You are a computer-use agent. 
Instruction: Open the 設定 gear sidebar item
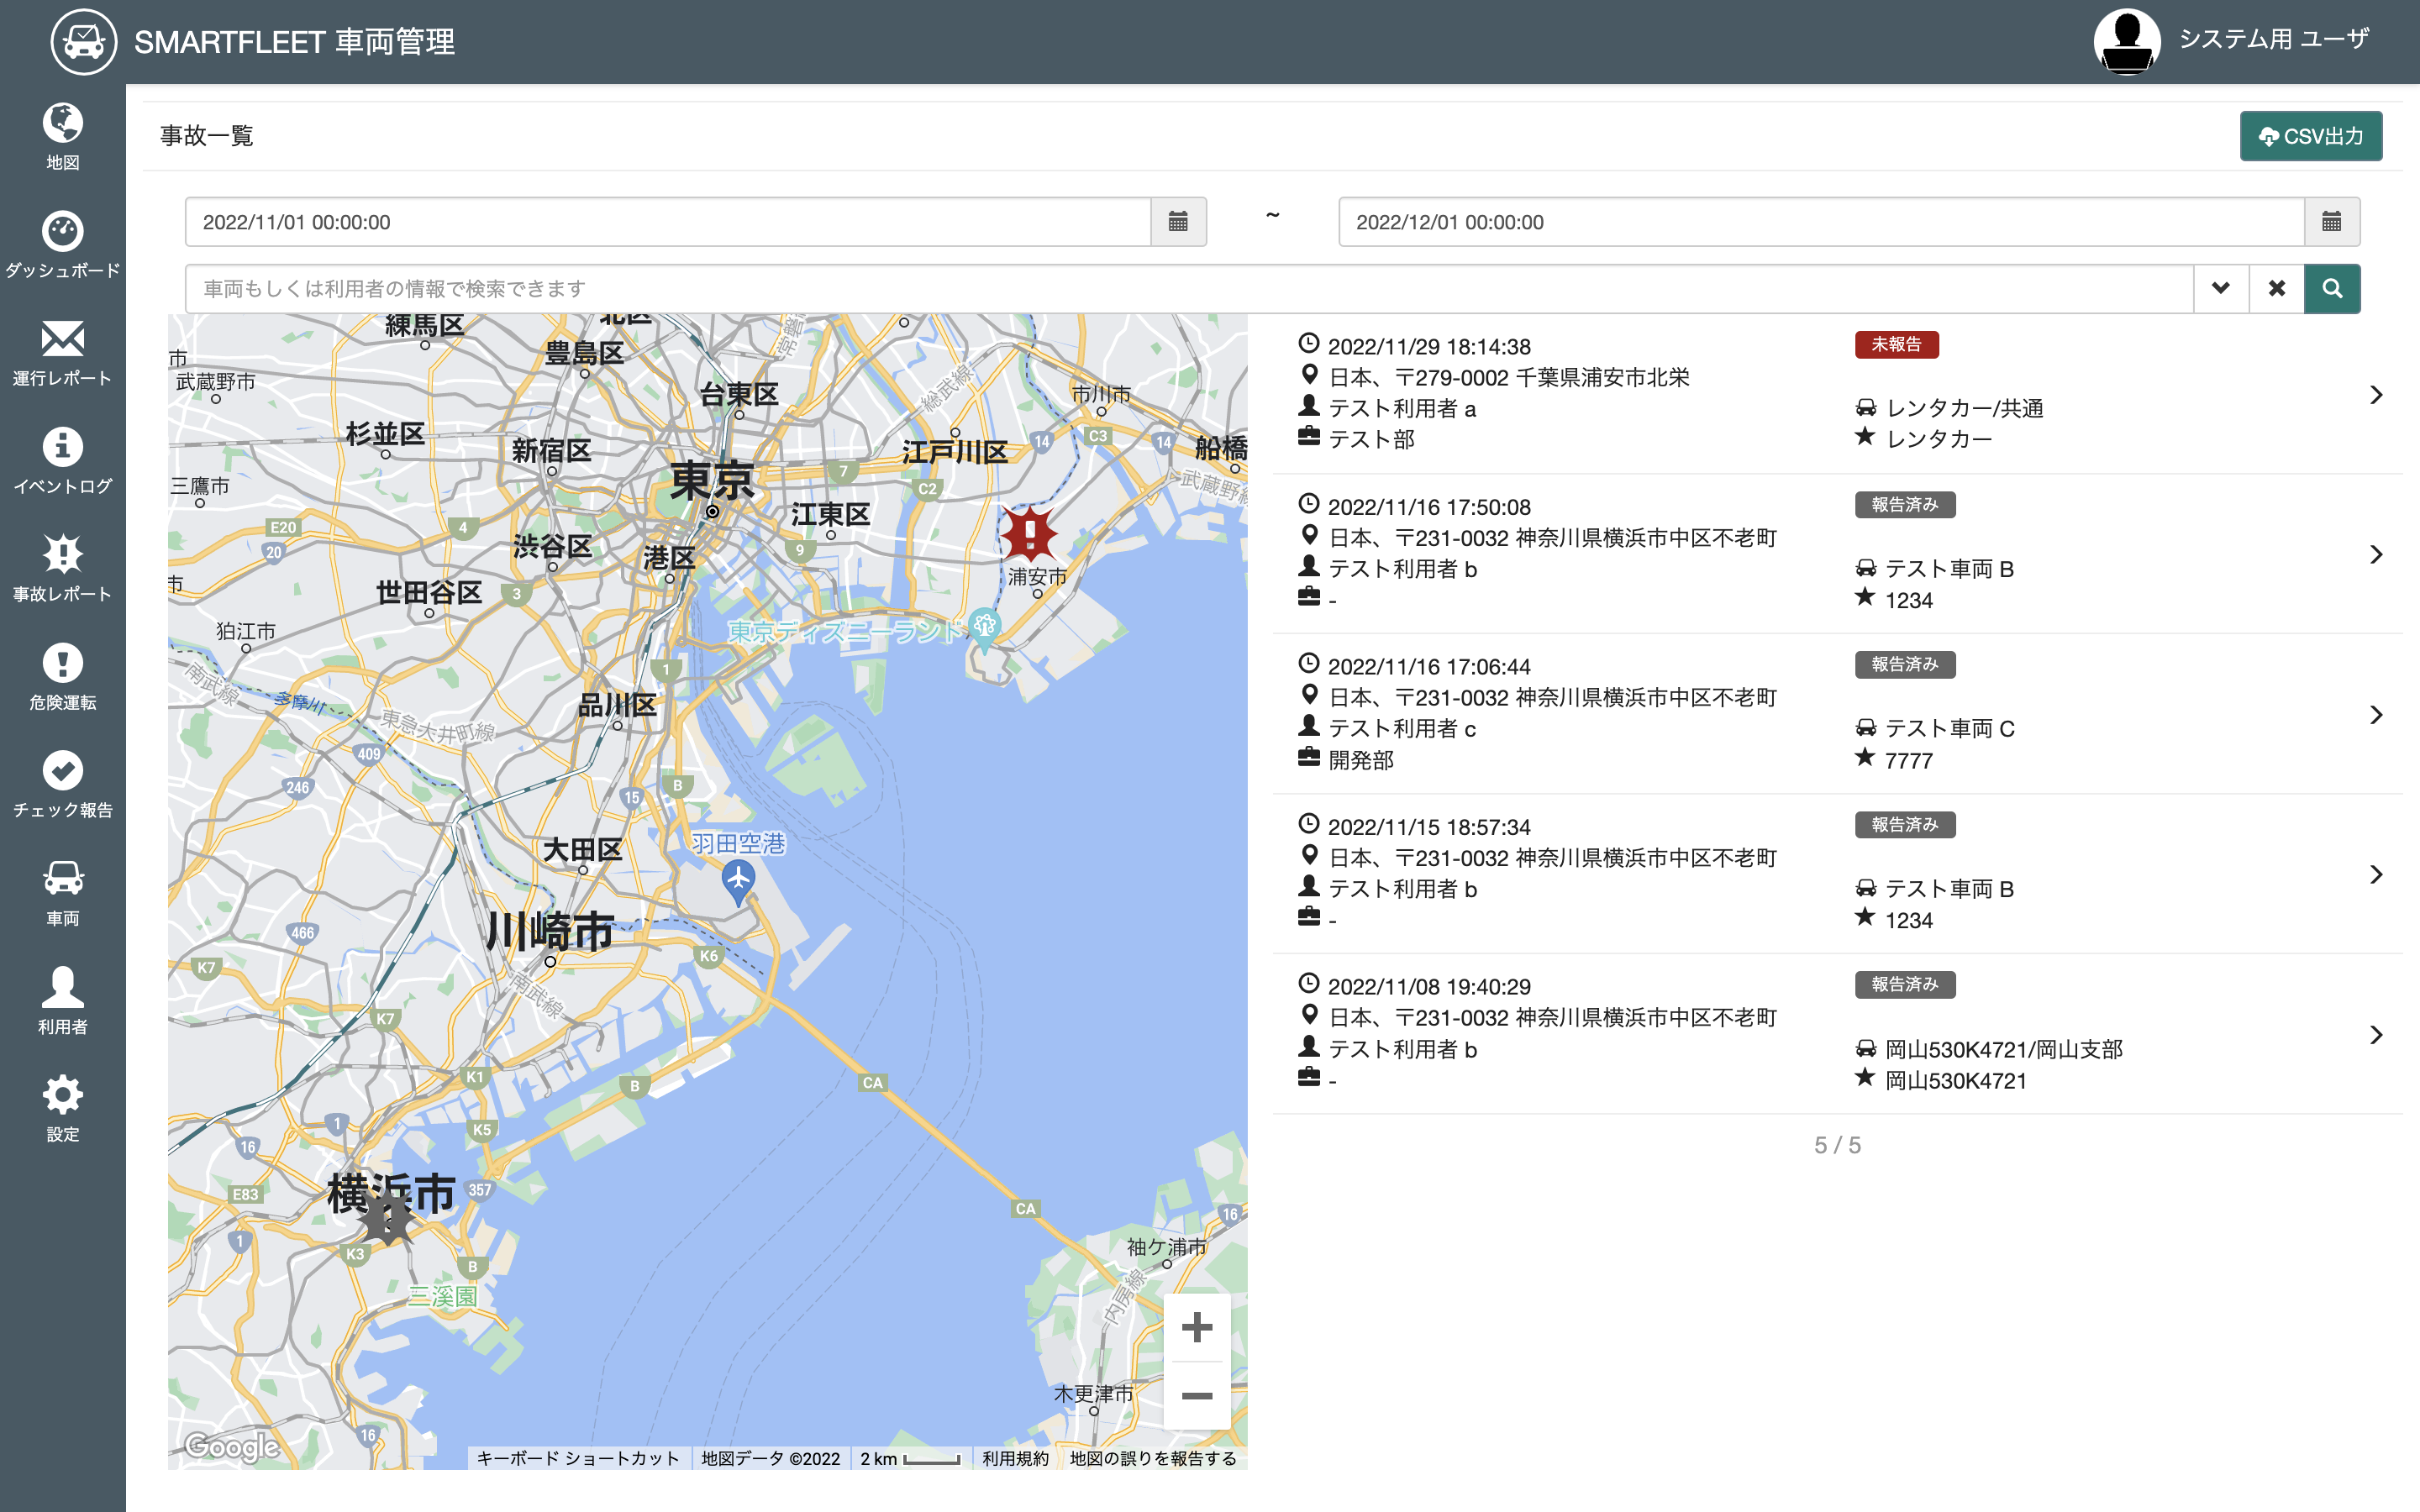point(62,1109)
